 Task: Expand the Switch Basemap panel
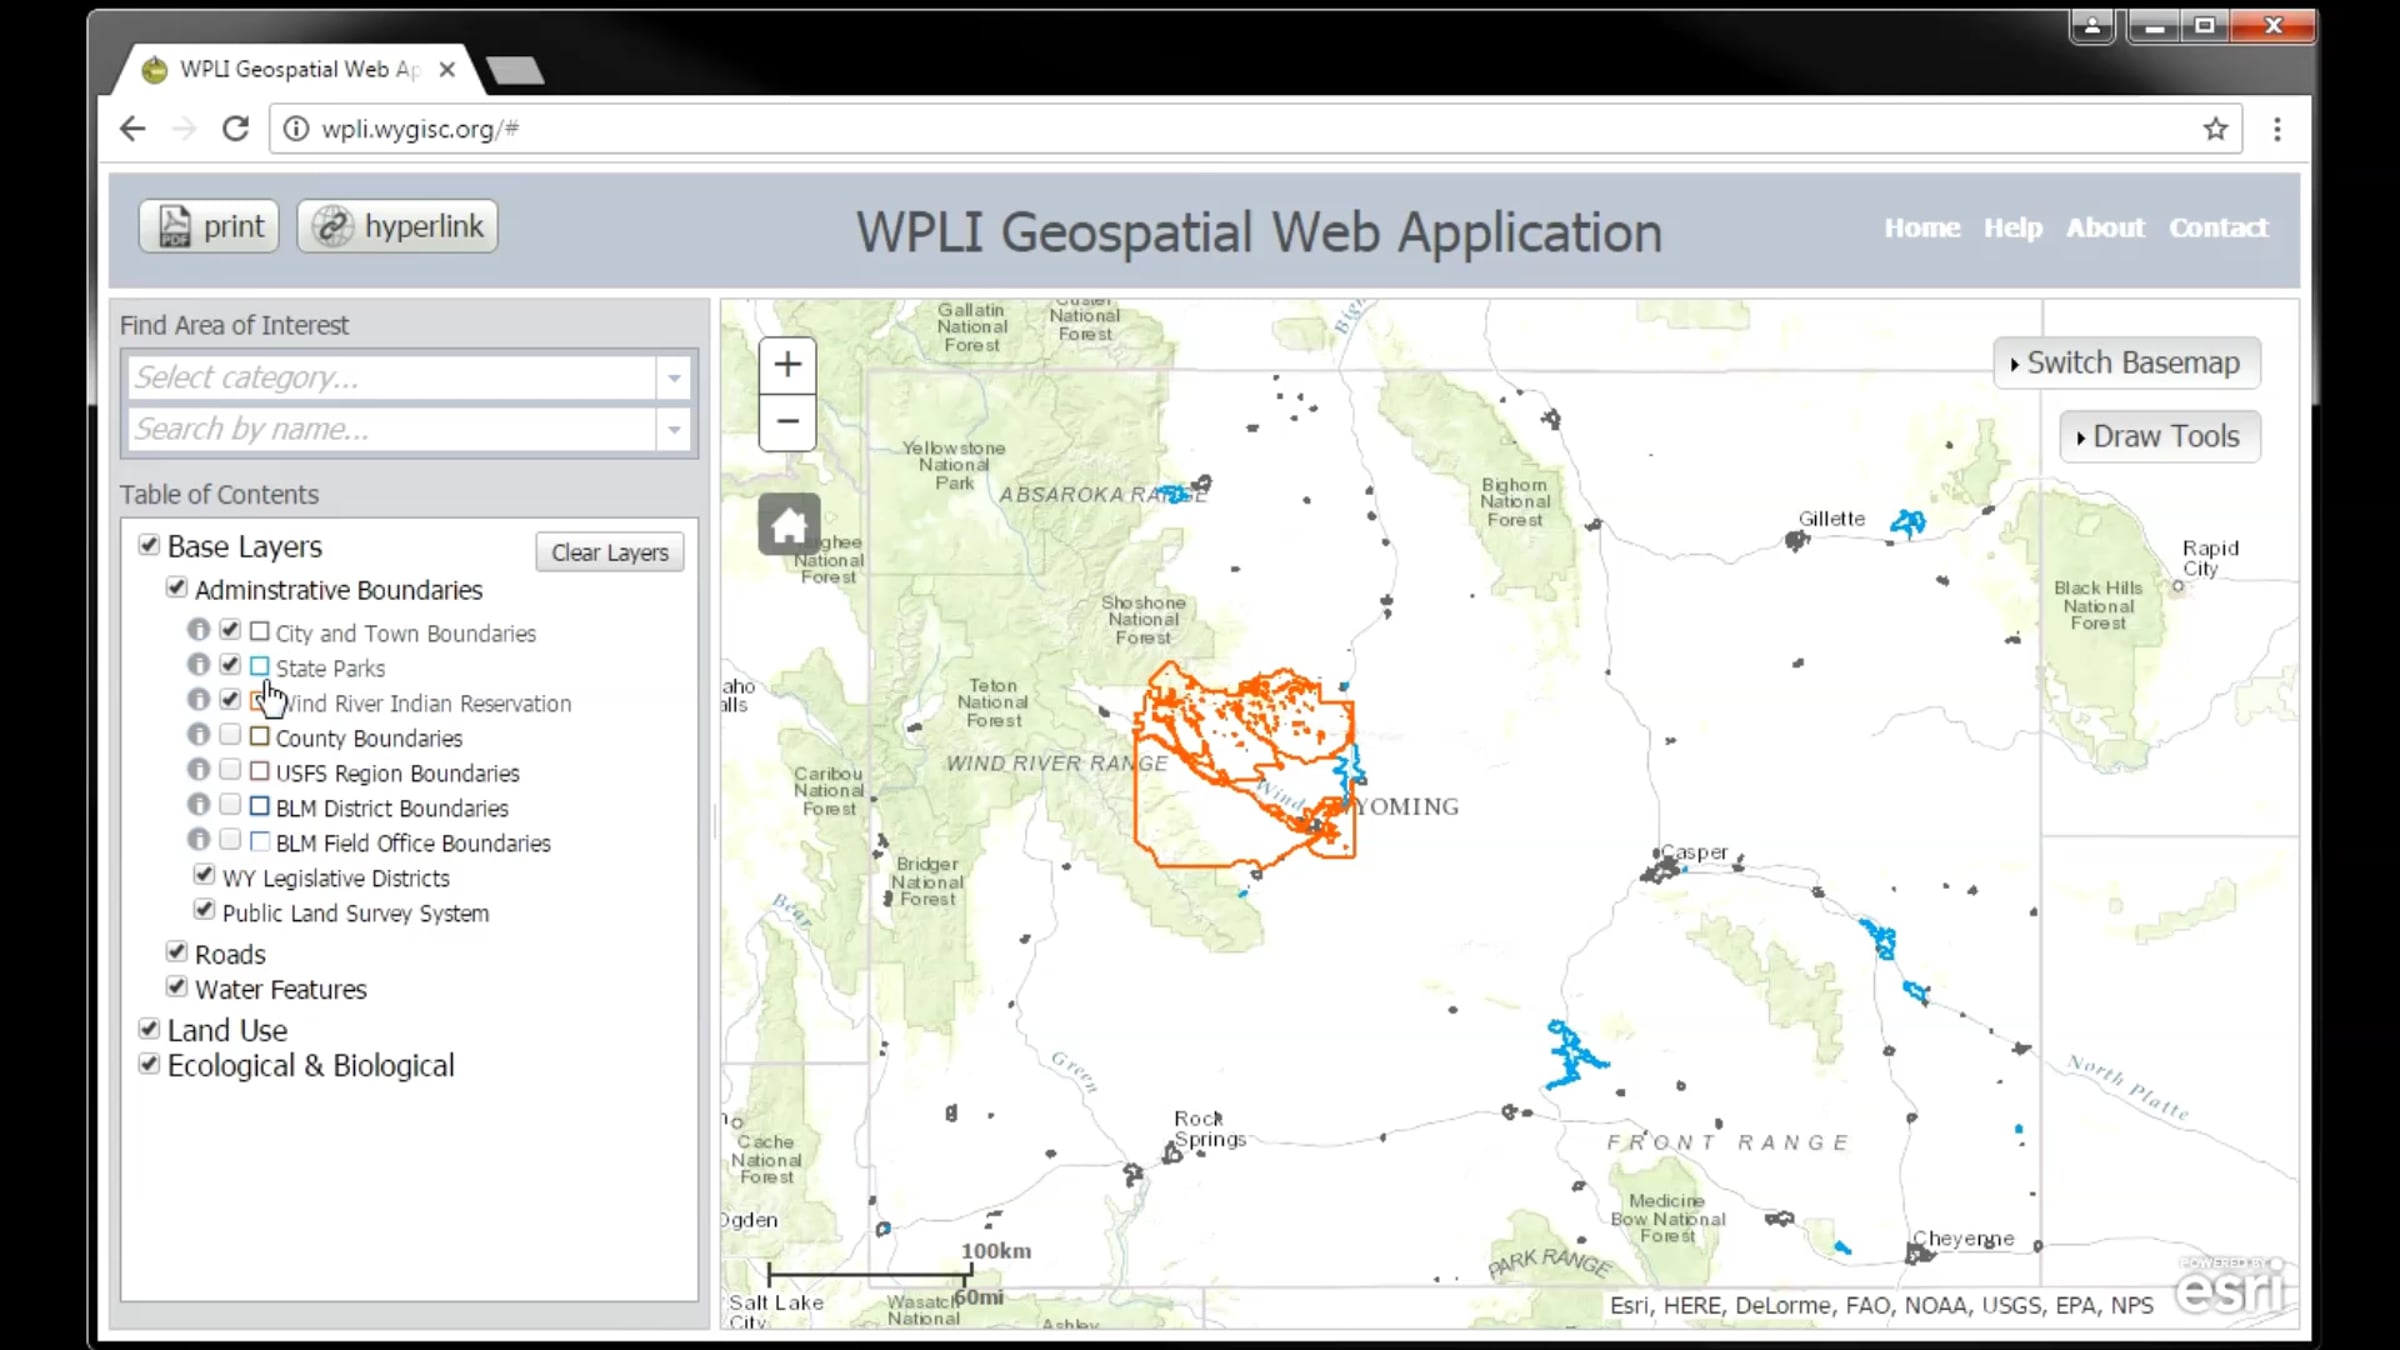(x=2125, y=363)
